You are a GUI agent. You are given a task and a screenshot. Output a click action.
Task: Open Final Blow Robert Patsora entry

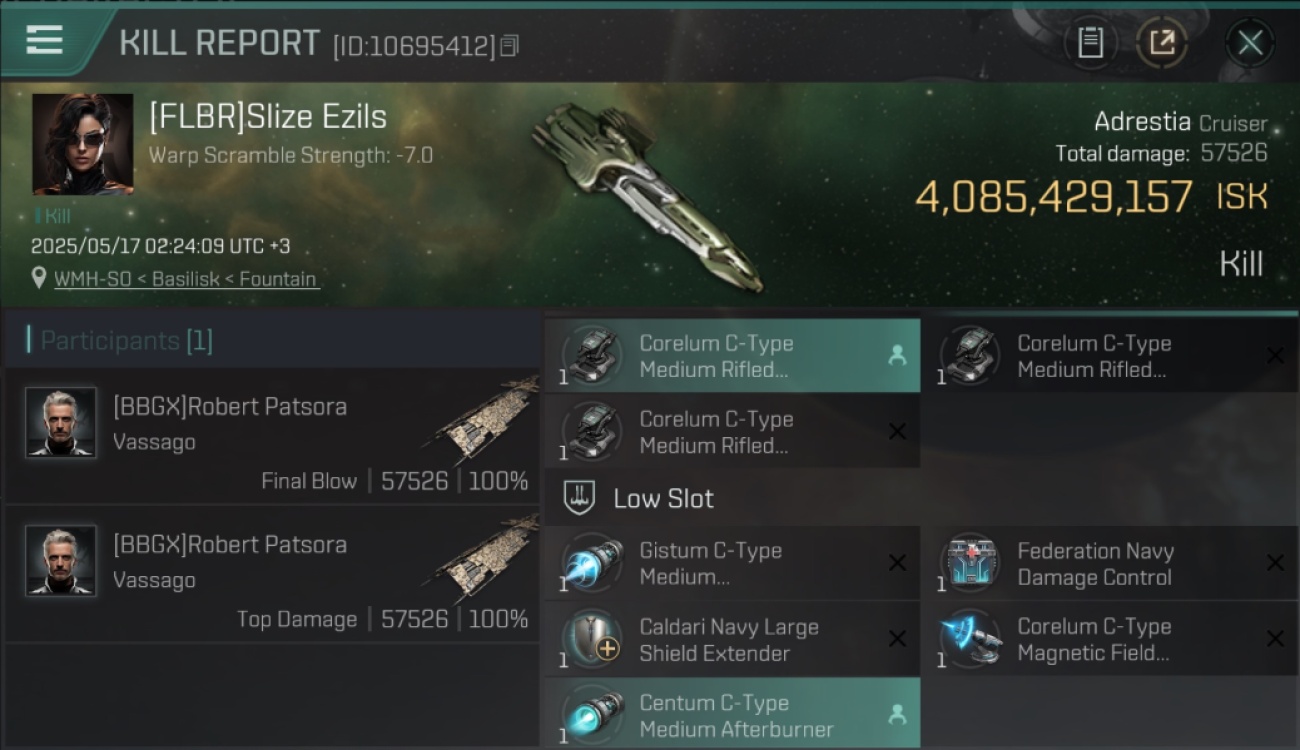[272, 436]
